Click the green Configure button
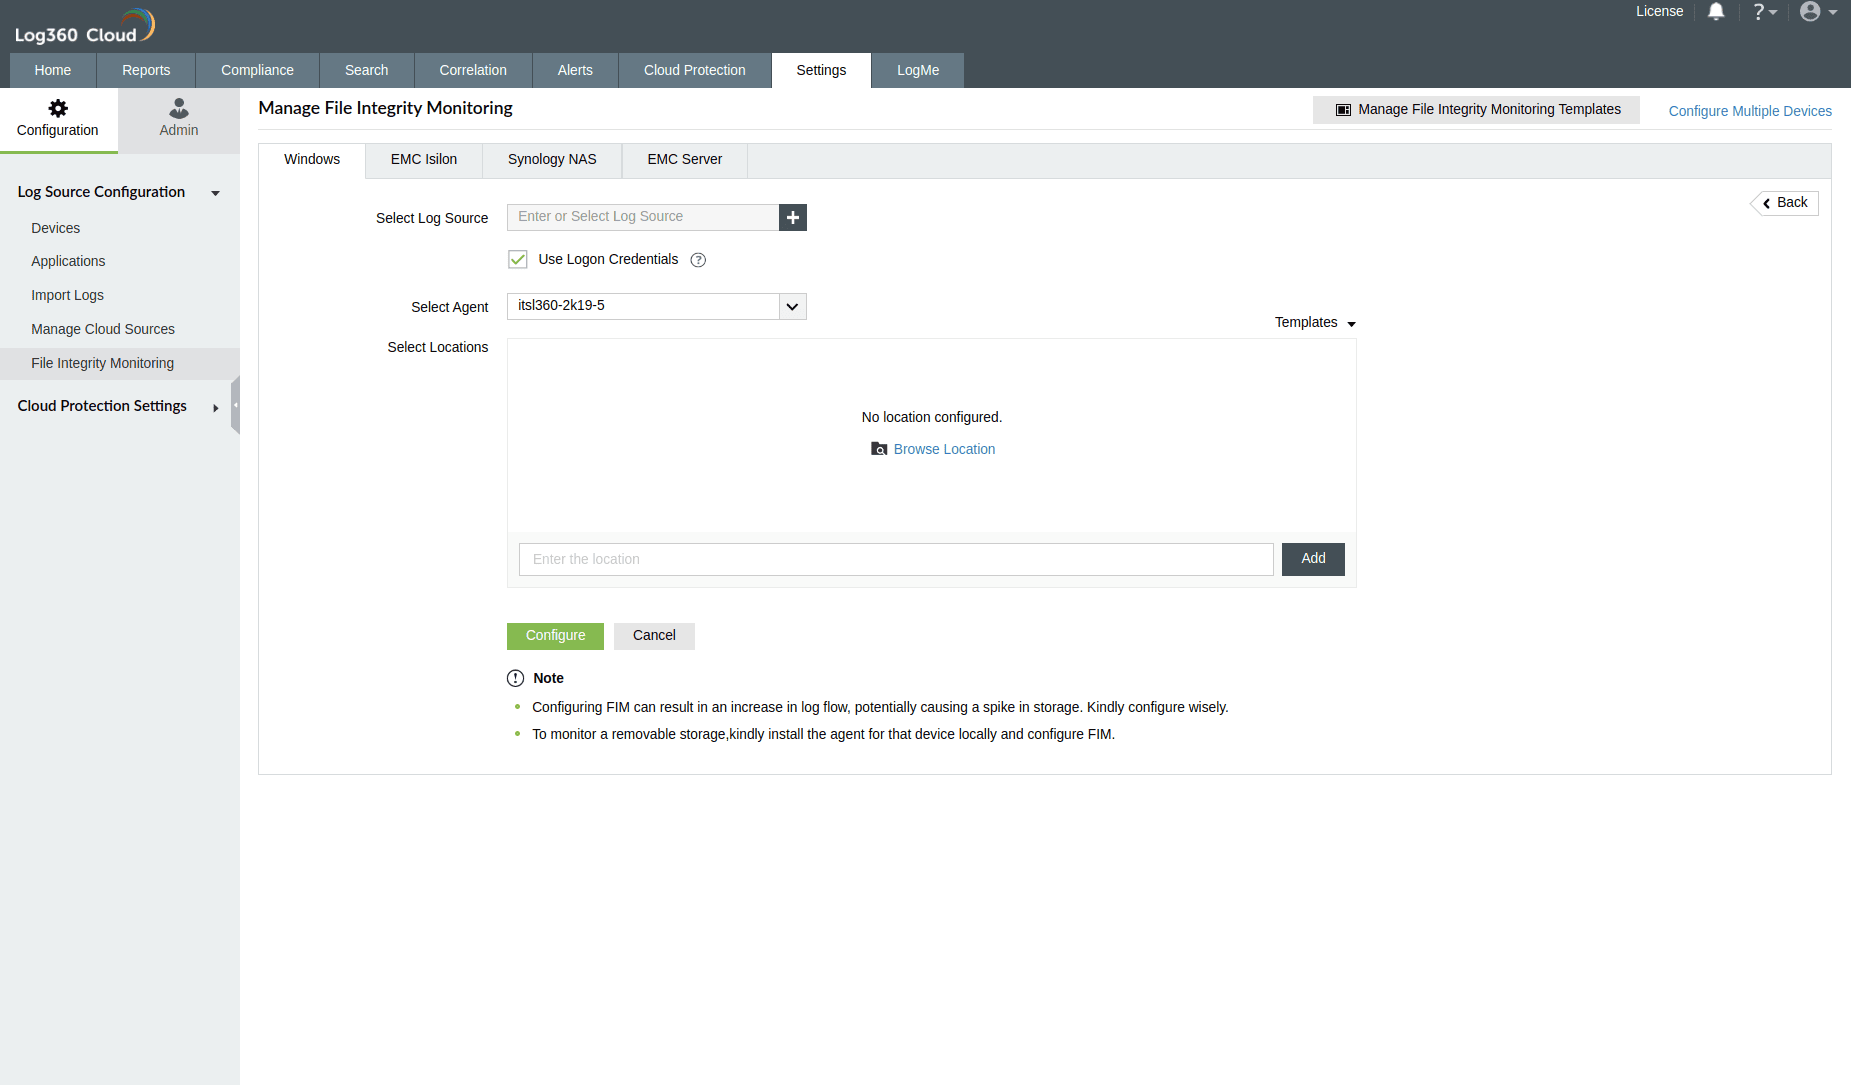 555,636
